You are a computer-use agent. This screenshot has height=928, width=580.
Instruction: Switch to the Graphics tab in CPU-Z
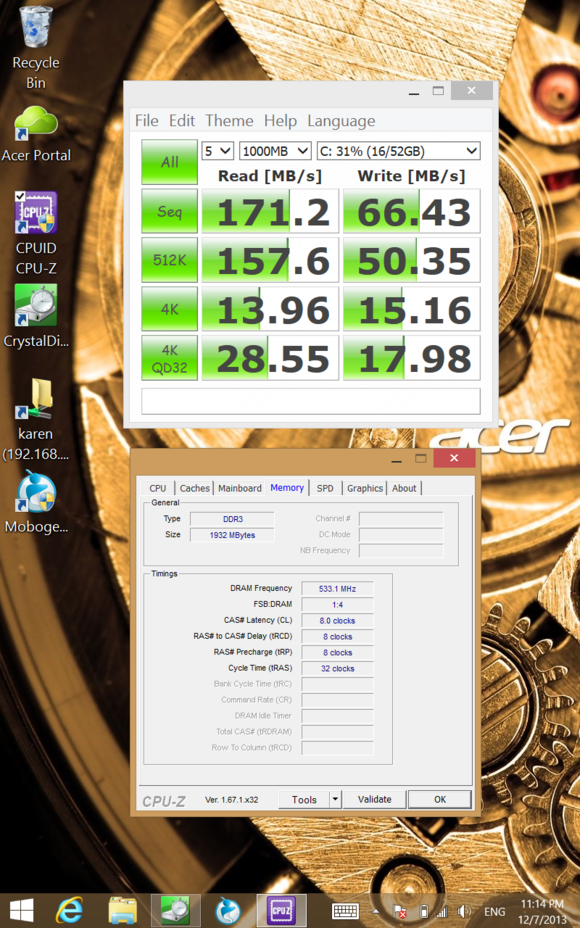[365, 488]
